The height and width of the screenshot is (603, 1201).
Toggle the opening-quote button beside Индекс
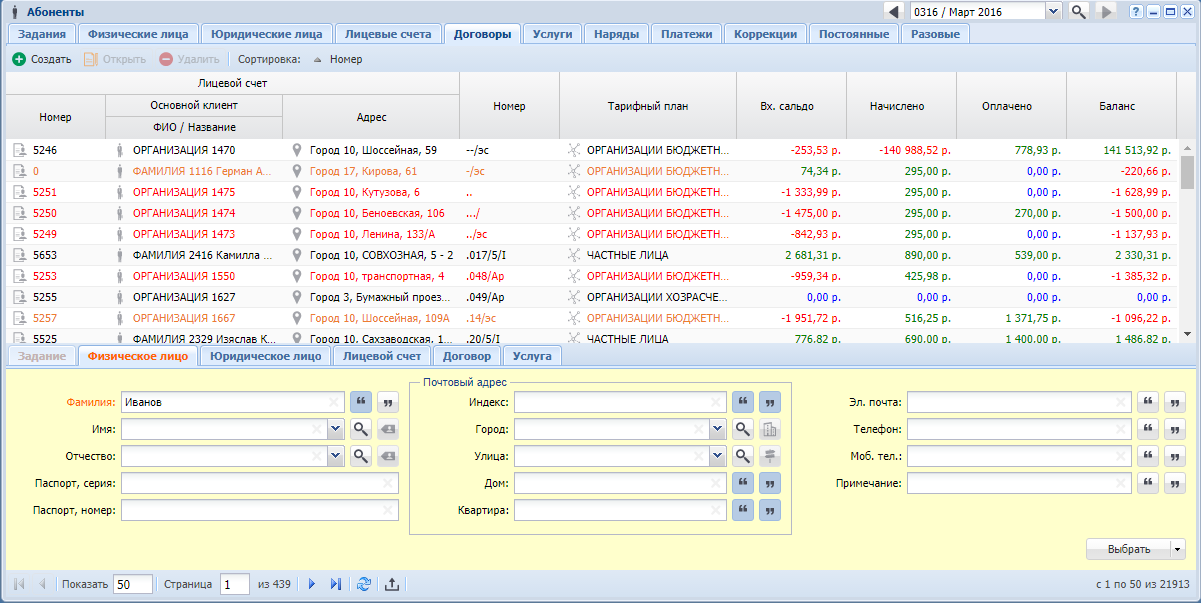(x=743, y=402)
